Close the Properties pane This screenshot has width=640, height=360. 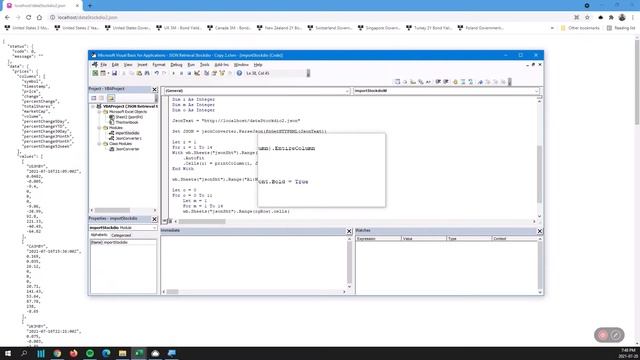coord(155,219)
